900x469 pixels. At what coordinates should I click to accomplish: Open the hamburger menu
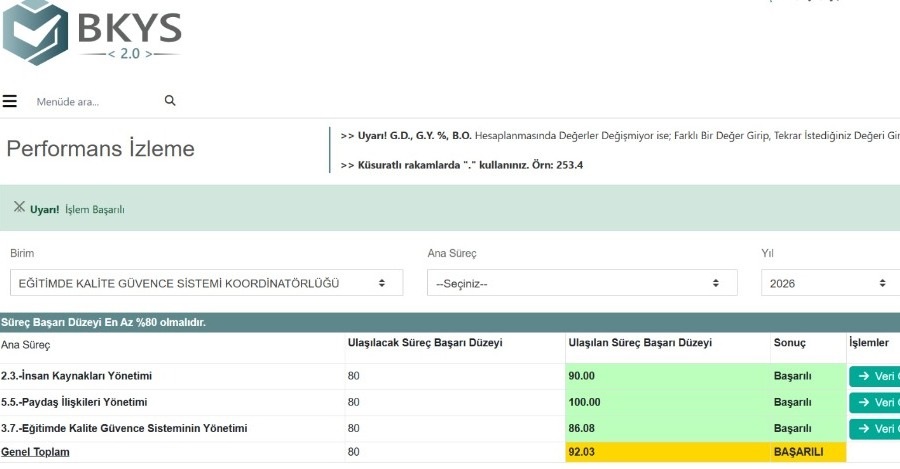(x=10, y=101)
